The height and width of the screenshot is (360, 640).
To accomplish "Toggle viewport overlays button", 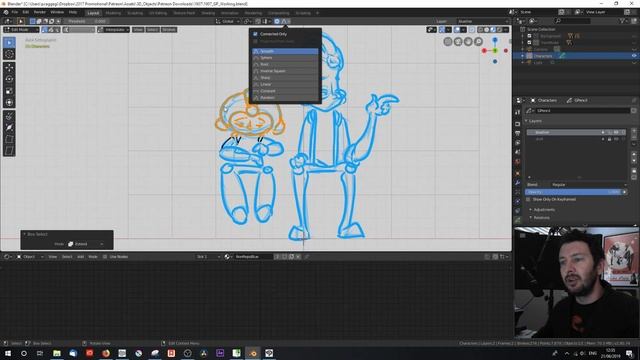I will click(458, 30).
